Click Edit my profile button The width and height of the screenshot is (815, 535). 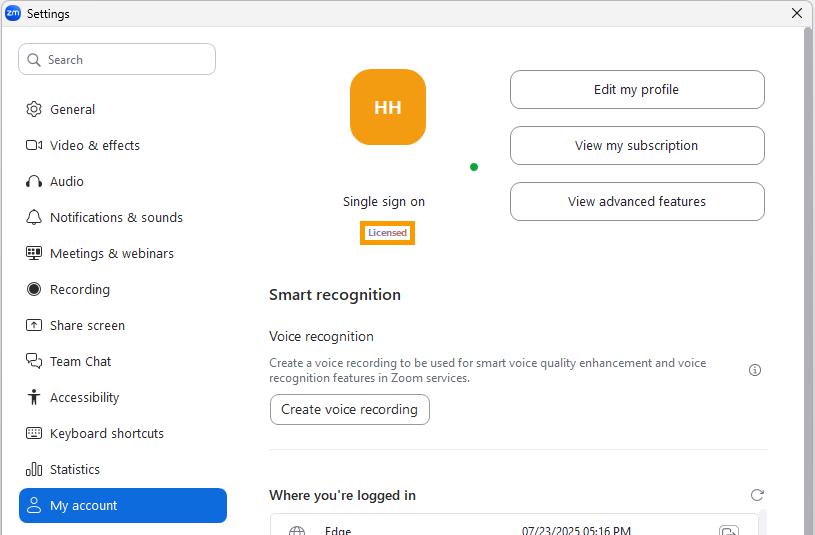click(x=637, y=89)
